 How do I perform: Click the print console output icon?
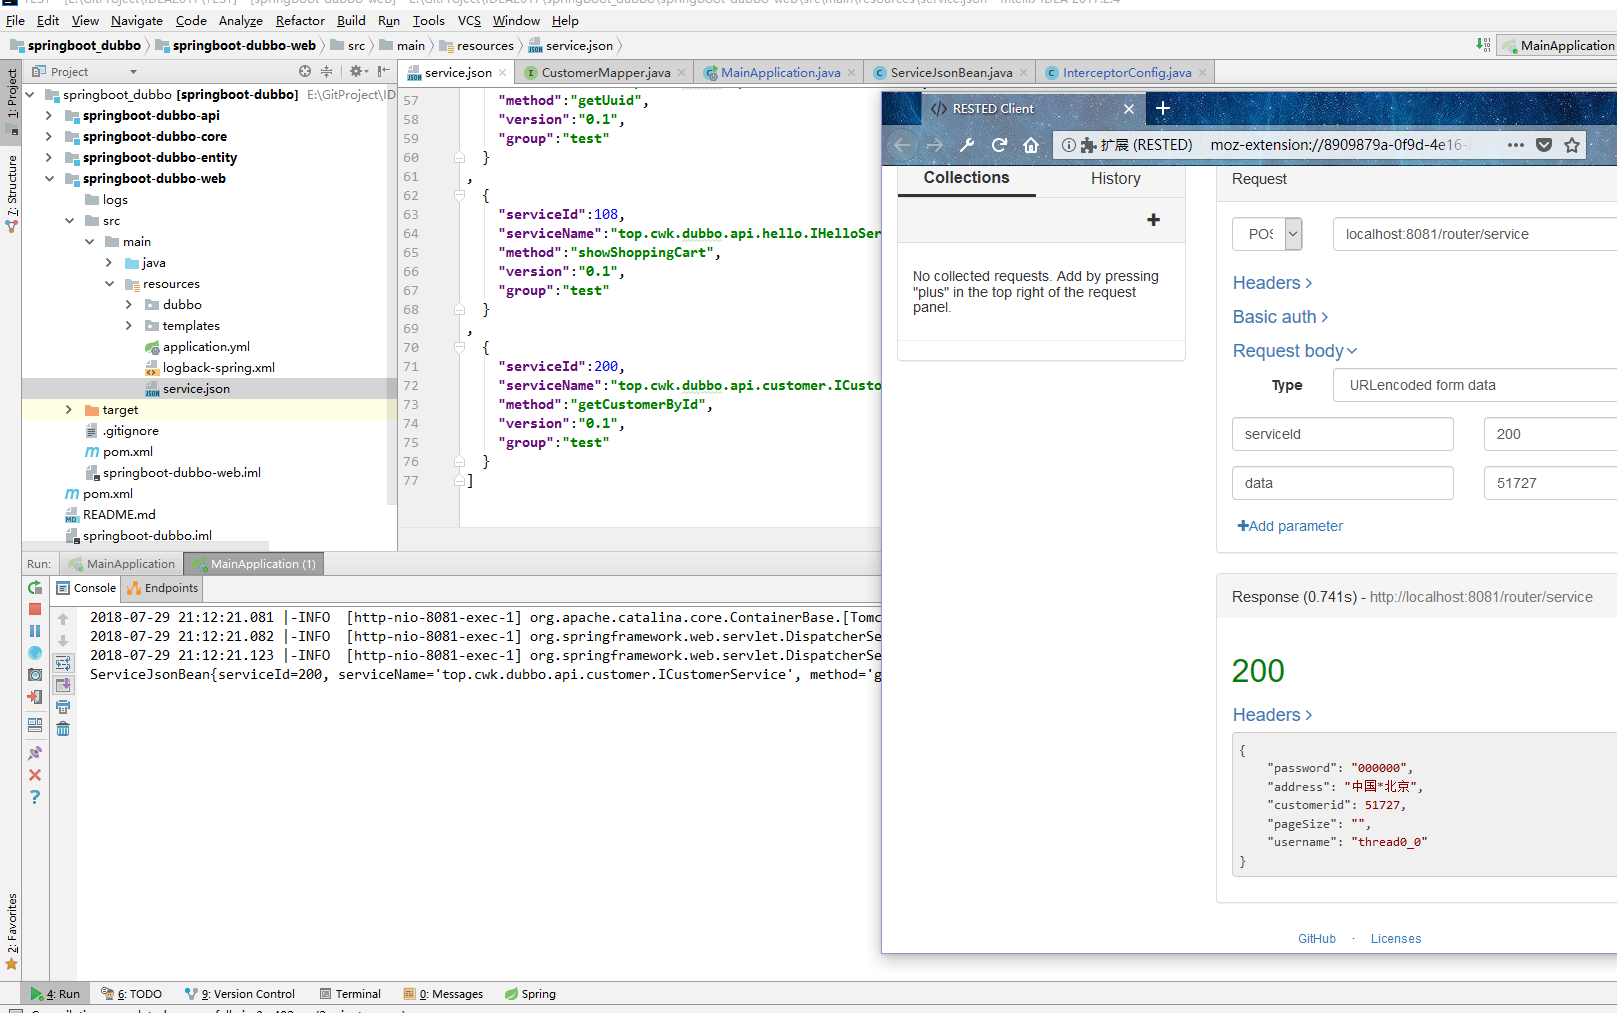(63, 707)
